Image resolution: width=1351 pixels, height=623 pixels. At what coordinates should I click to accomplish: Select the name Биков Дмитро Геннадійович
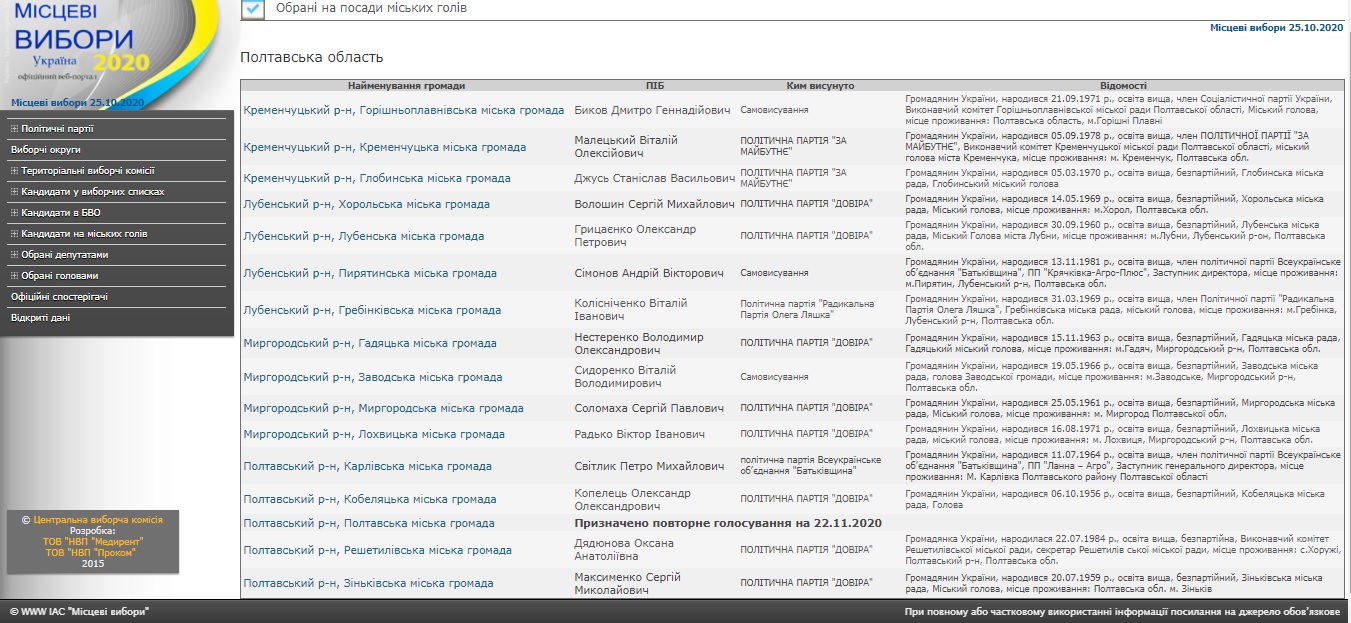(653, 110)
